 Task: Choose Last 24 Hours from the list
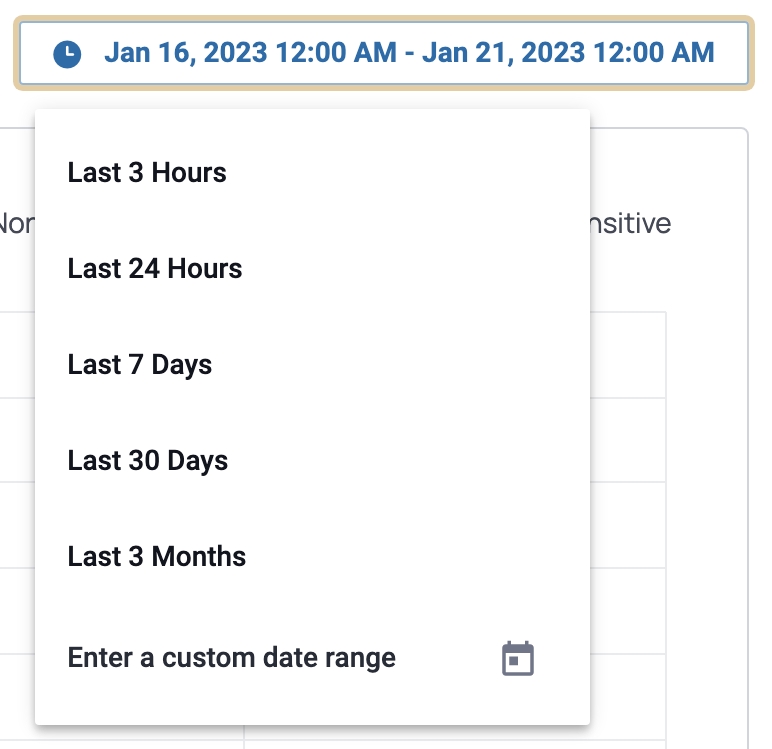click(155, 269)
